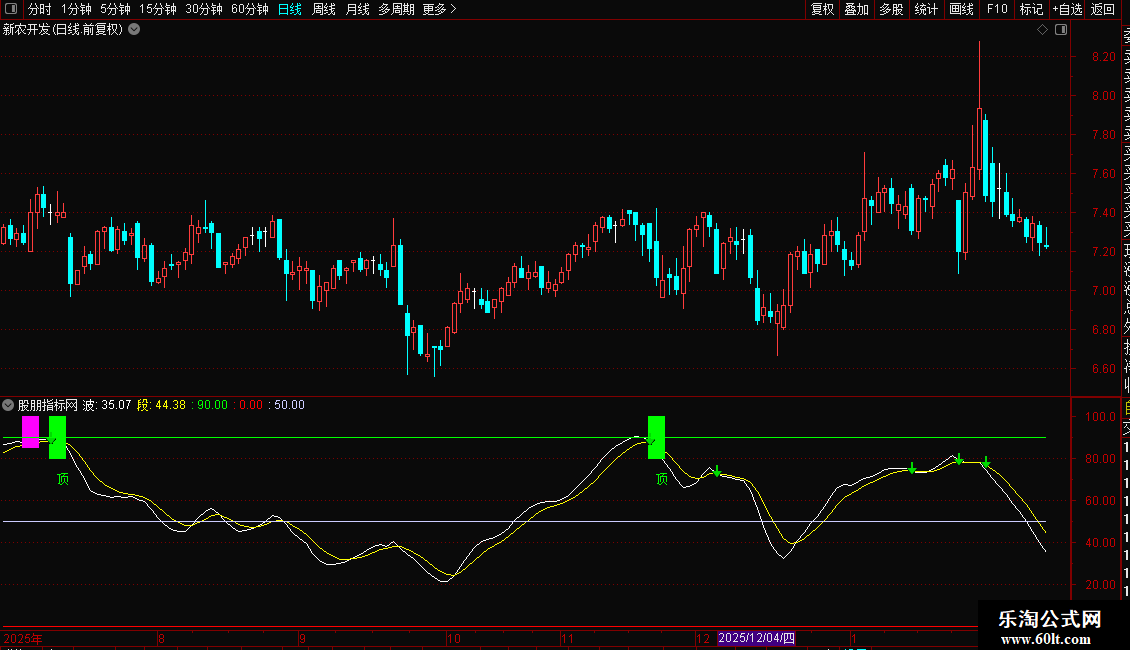This screenshot has height=650, width=1130.
Task: Click the 2025年 label on time axis
Action: coord(22,638)
